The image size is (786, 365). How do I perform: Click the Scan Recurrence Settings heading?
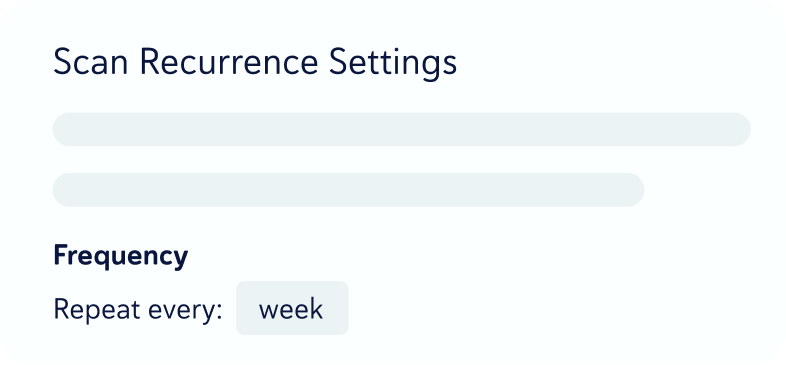coord(255,63)
